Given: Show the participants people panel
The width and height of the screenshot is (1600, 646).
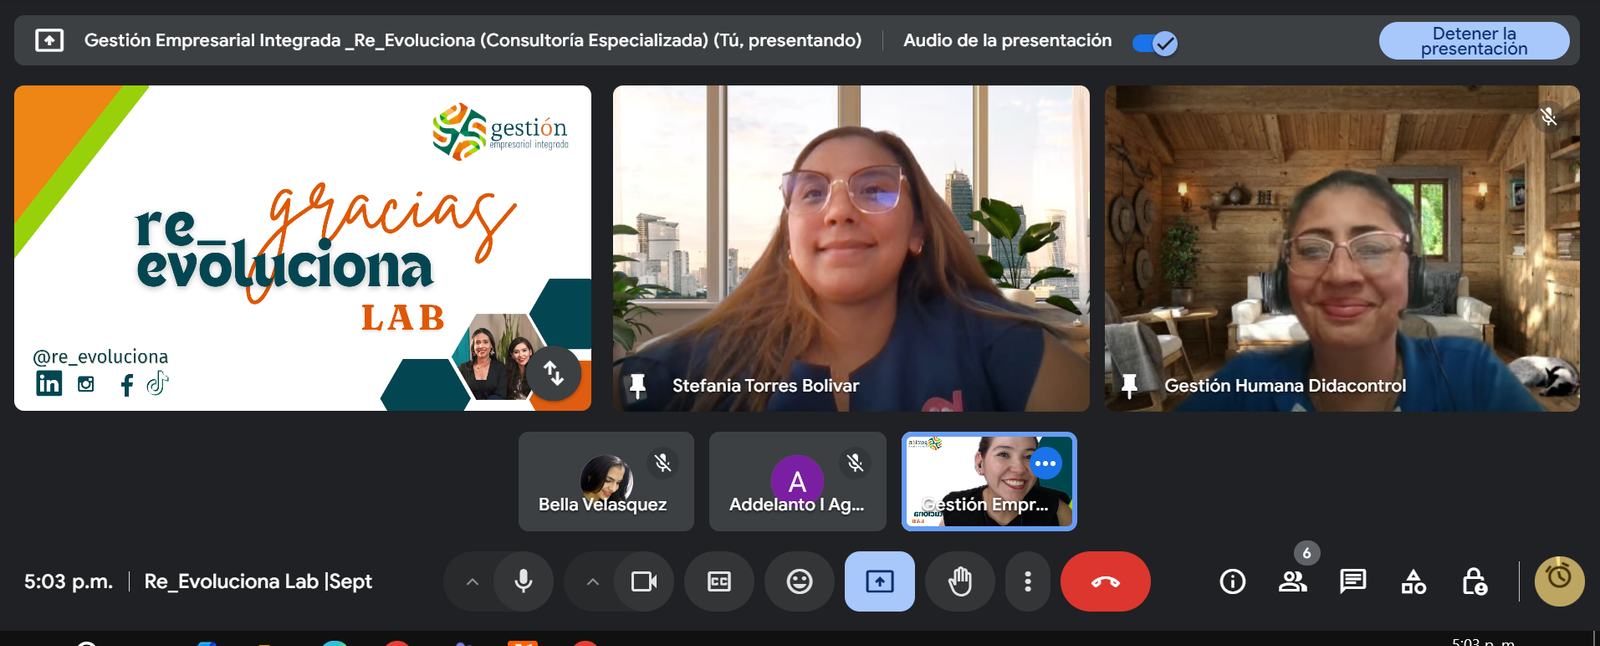Looking at the screenshot, I should click(x=1293, y=581).
